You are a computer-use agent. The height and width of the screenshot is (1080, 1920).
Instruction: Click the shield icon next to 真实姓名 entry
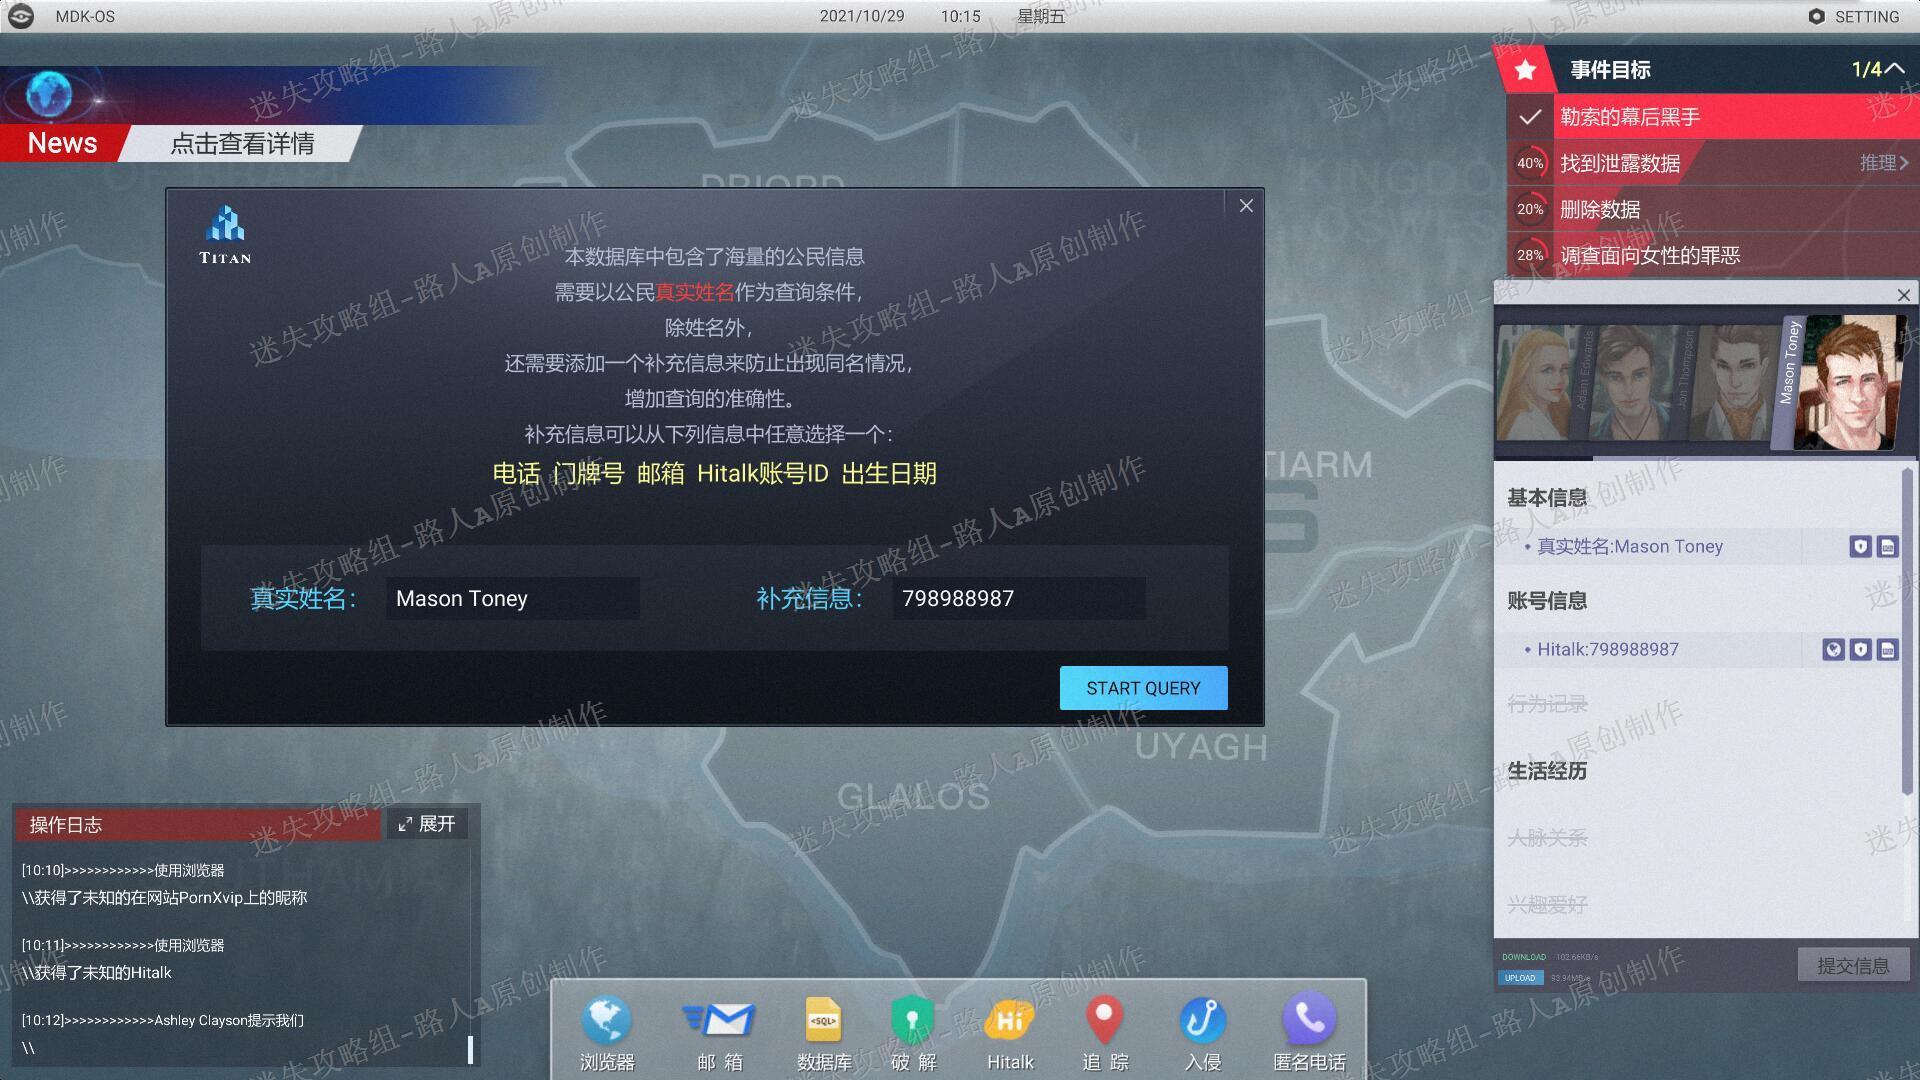(x=1860, y=547)
